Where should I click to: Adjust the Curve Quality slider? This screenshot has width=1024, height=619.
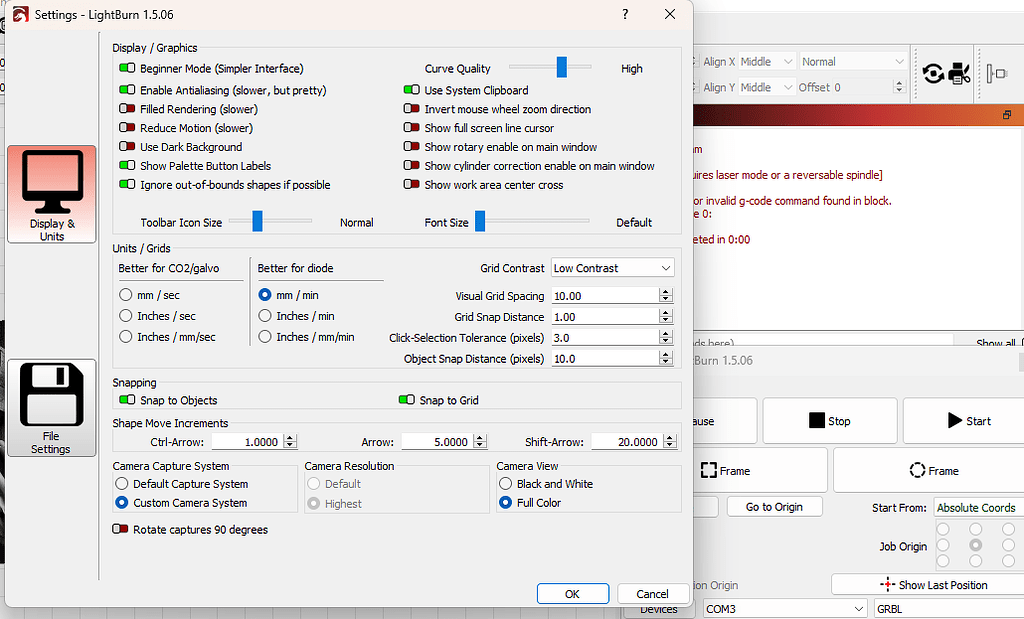pyautogui.click(x=561, y=68)
